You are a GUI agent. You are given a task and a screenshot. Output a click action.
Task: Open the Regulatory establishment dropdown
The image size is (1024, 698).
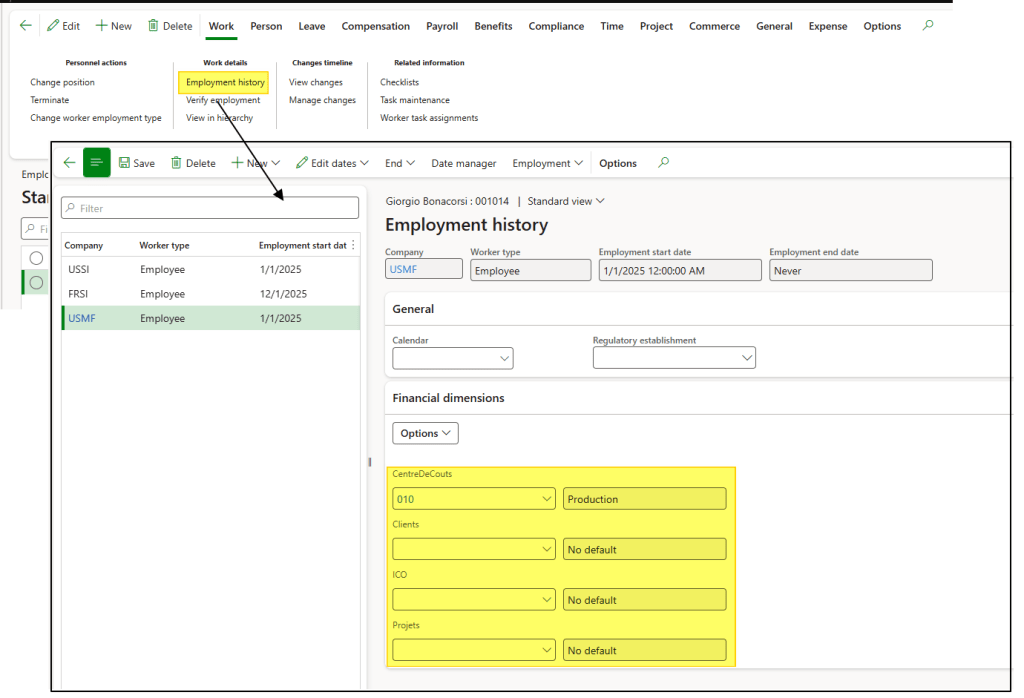(x=745, y=358)
